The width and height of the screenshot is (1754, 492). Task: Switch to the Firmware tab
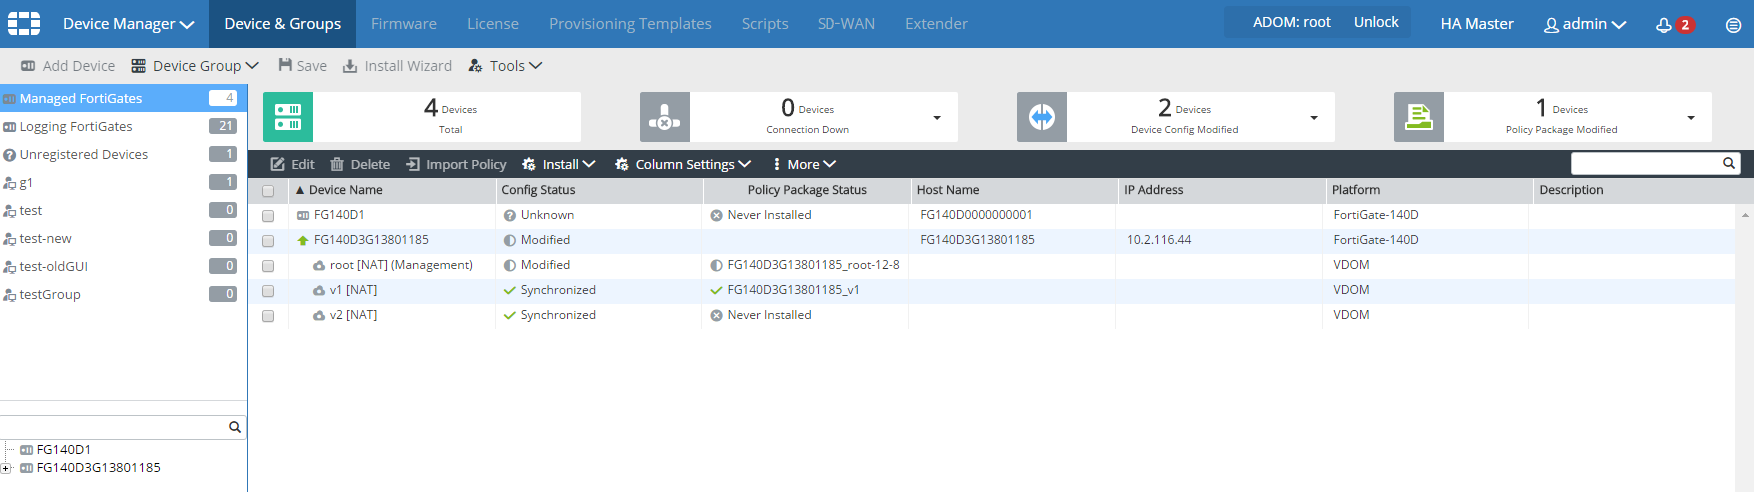coord(403,24)
